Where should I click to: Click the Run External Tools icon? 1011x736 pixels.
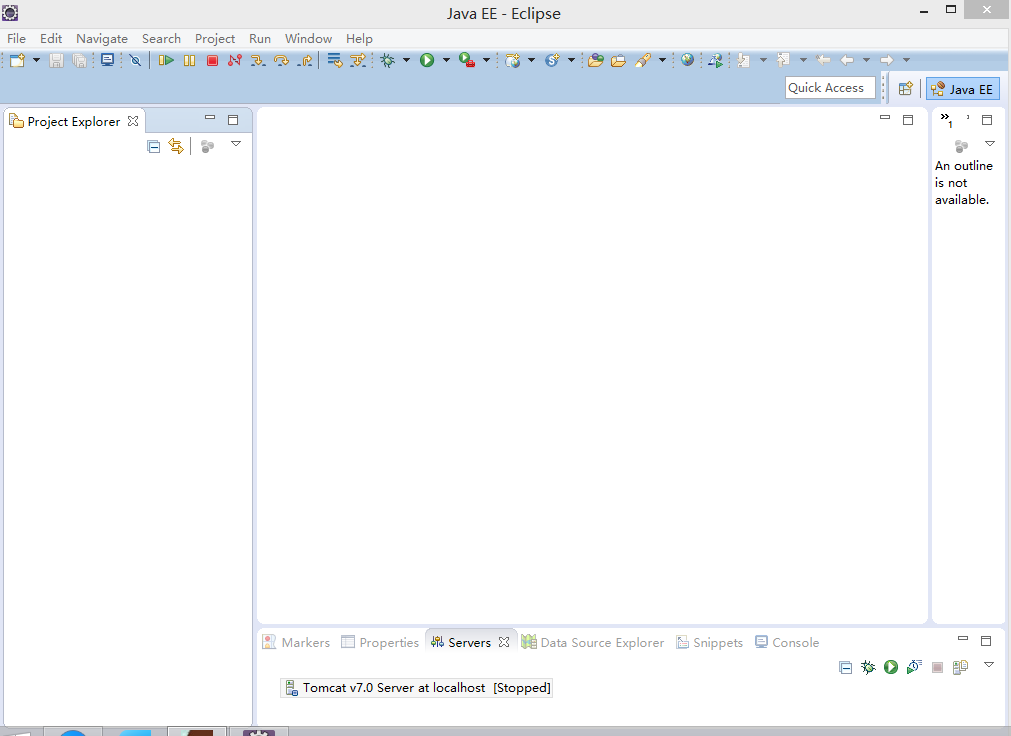pyautogui.click(x=467, y=60)
